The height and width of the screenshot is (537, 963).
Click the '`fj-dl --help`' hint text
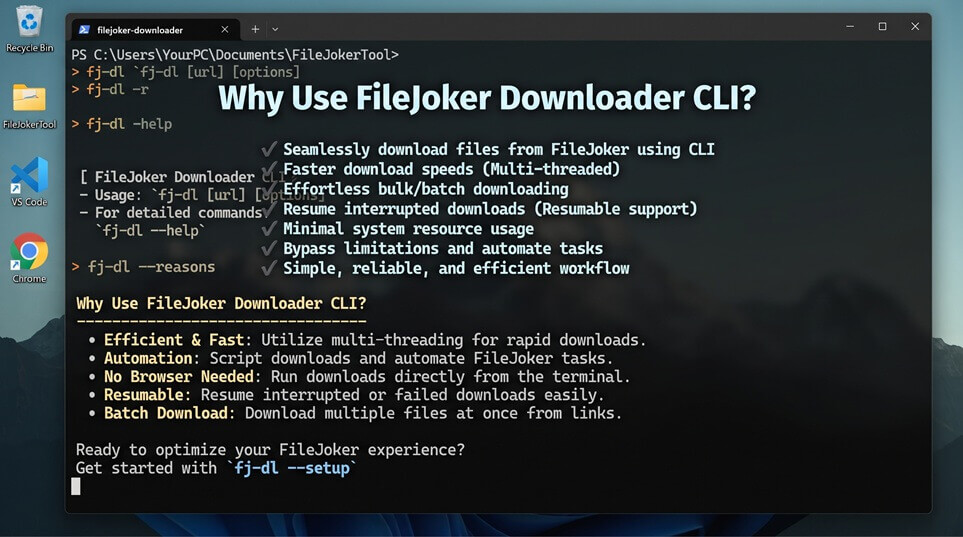(x=150, y=231)
